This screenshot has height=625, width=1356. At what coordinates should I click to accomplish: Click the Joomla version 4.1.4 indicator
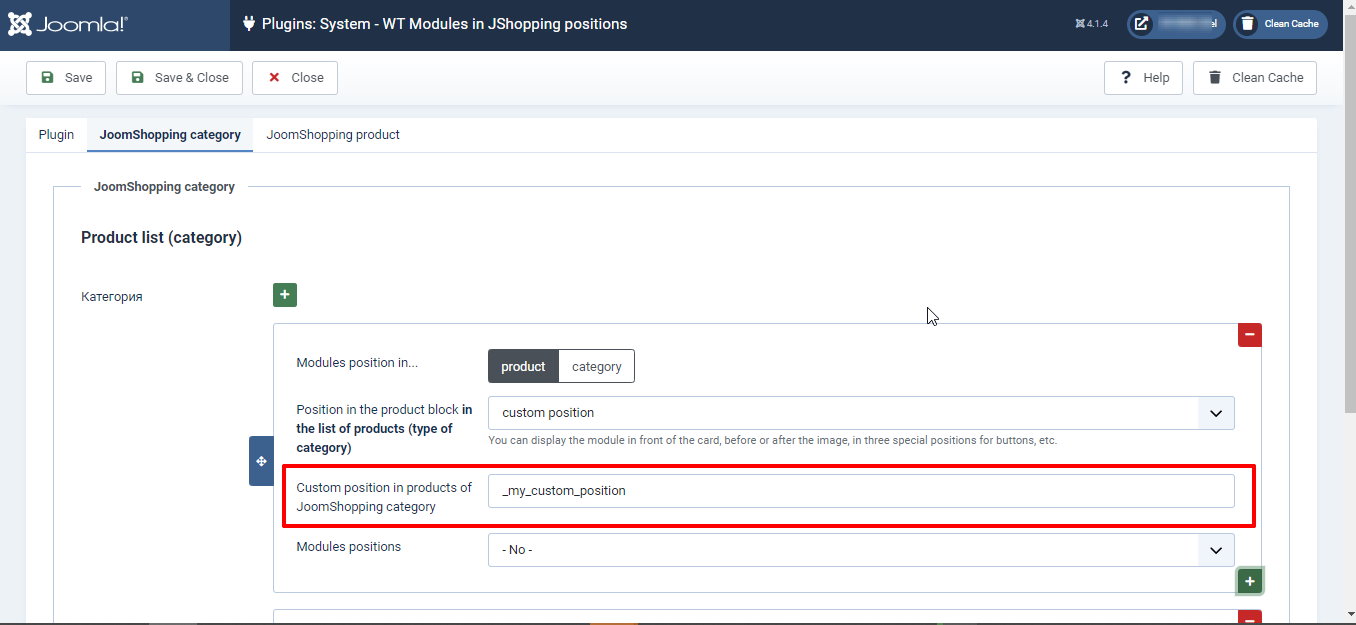[x=1091, y=24]
